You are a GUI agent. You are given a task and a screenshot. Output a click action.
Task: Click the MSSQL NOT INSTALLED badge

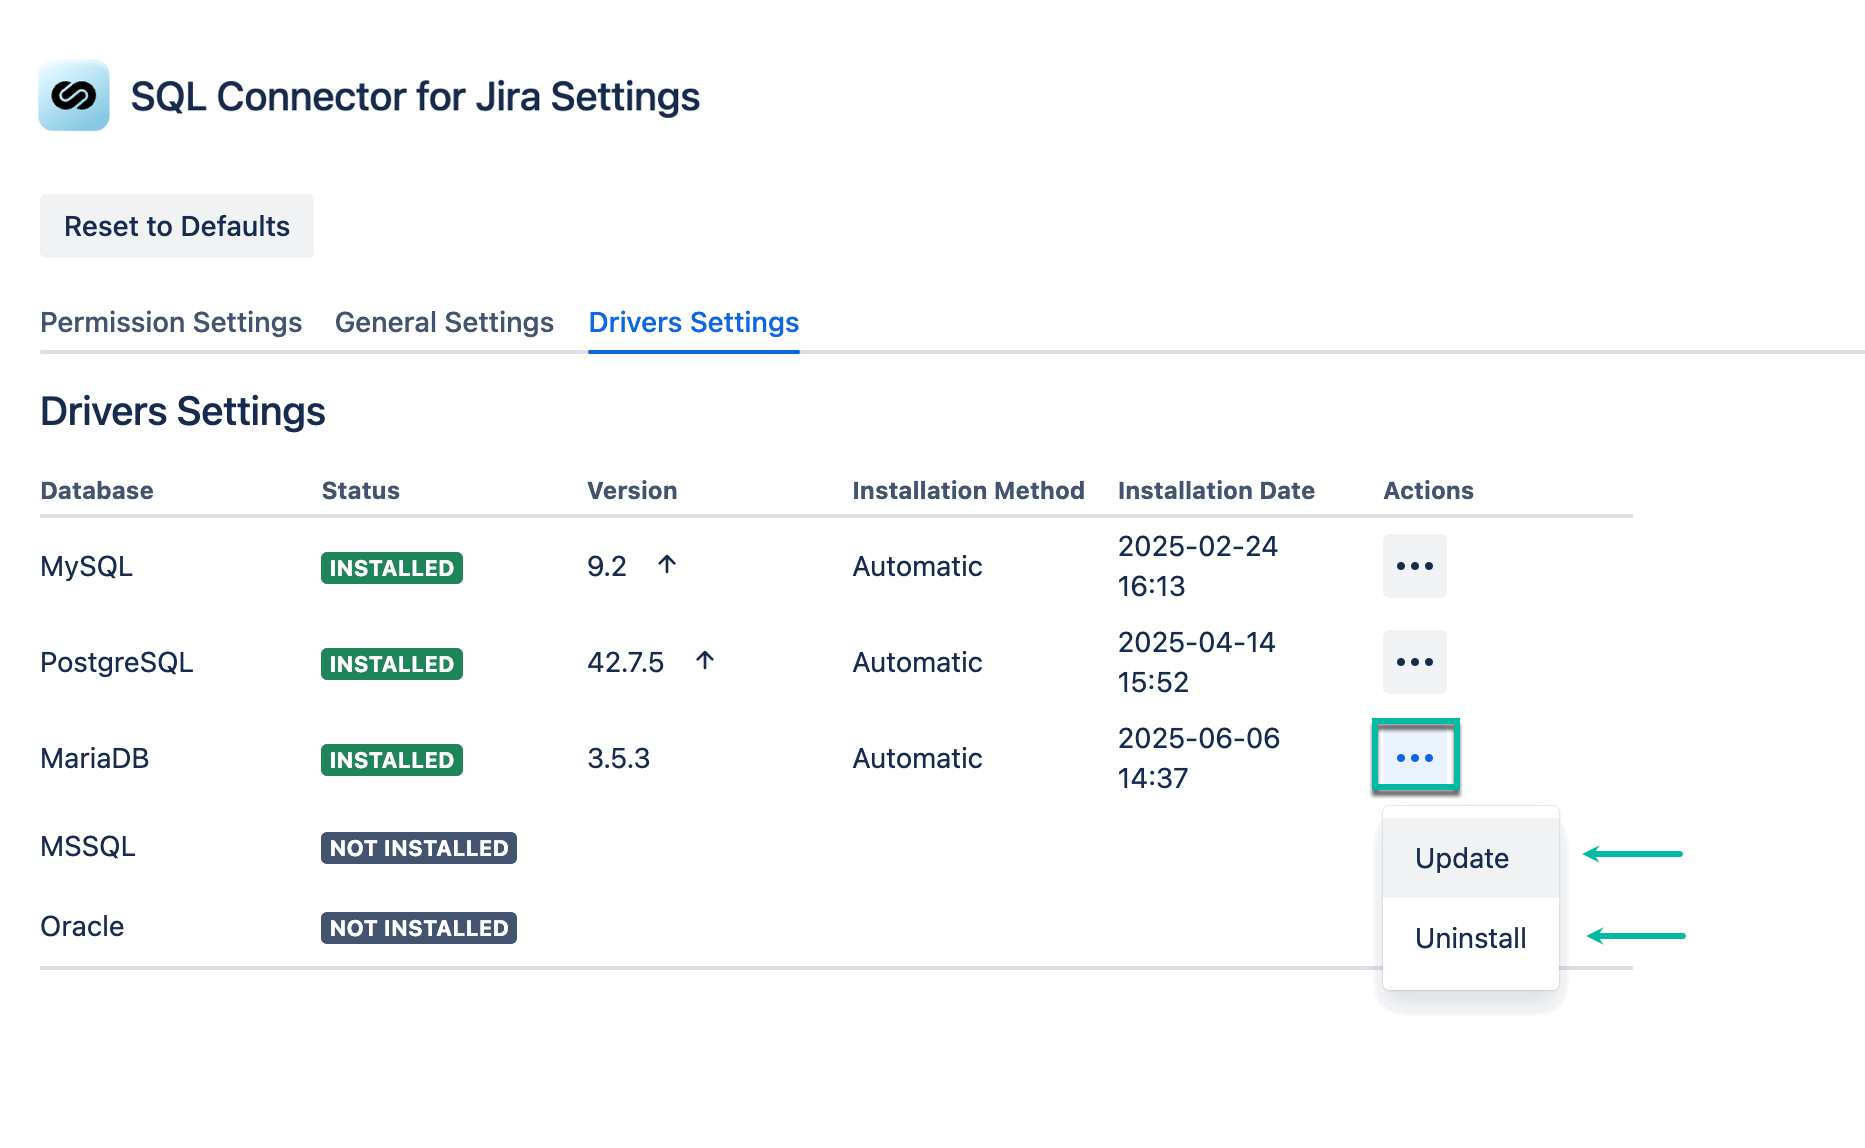click(x=419, y=848)
